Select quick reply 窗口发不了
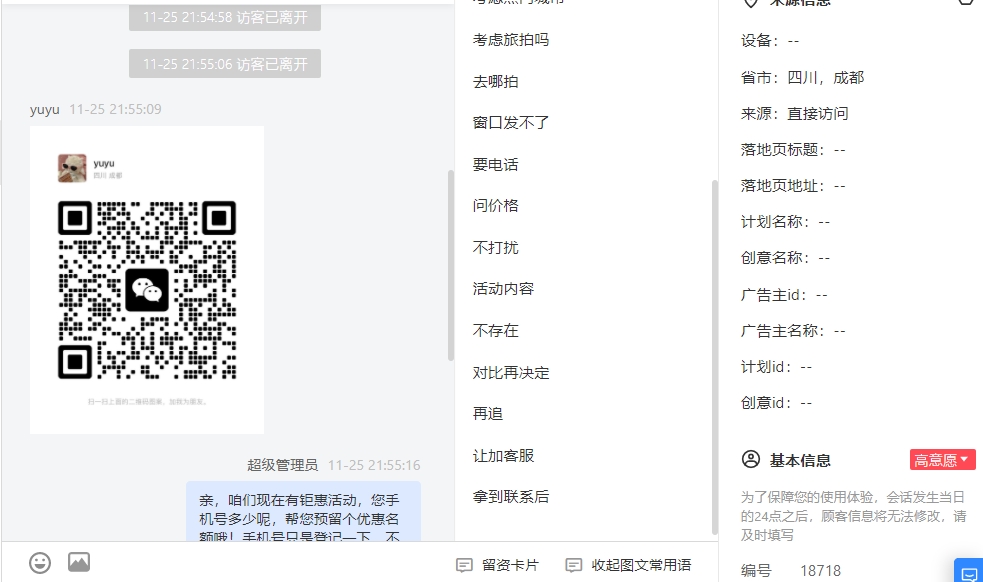This screenshot has height=582, width=983. (511, 122)
